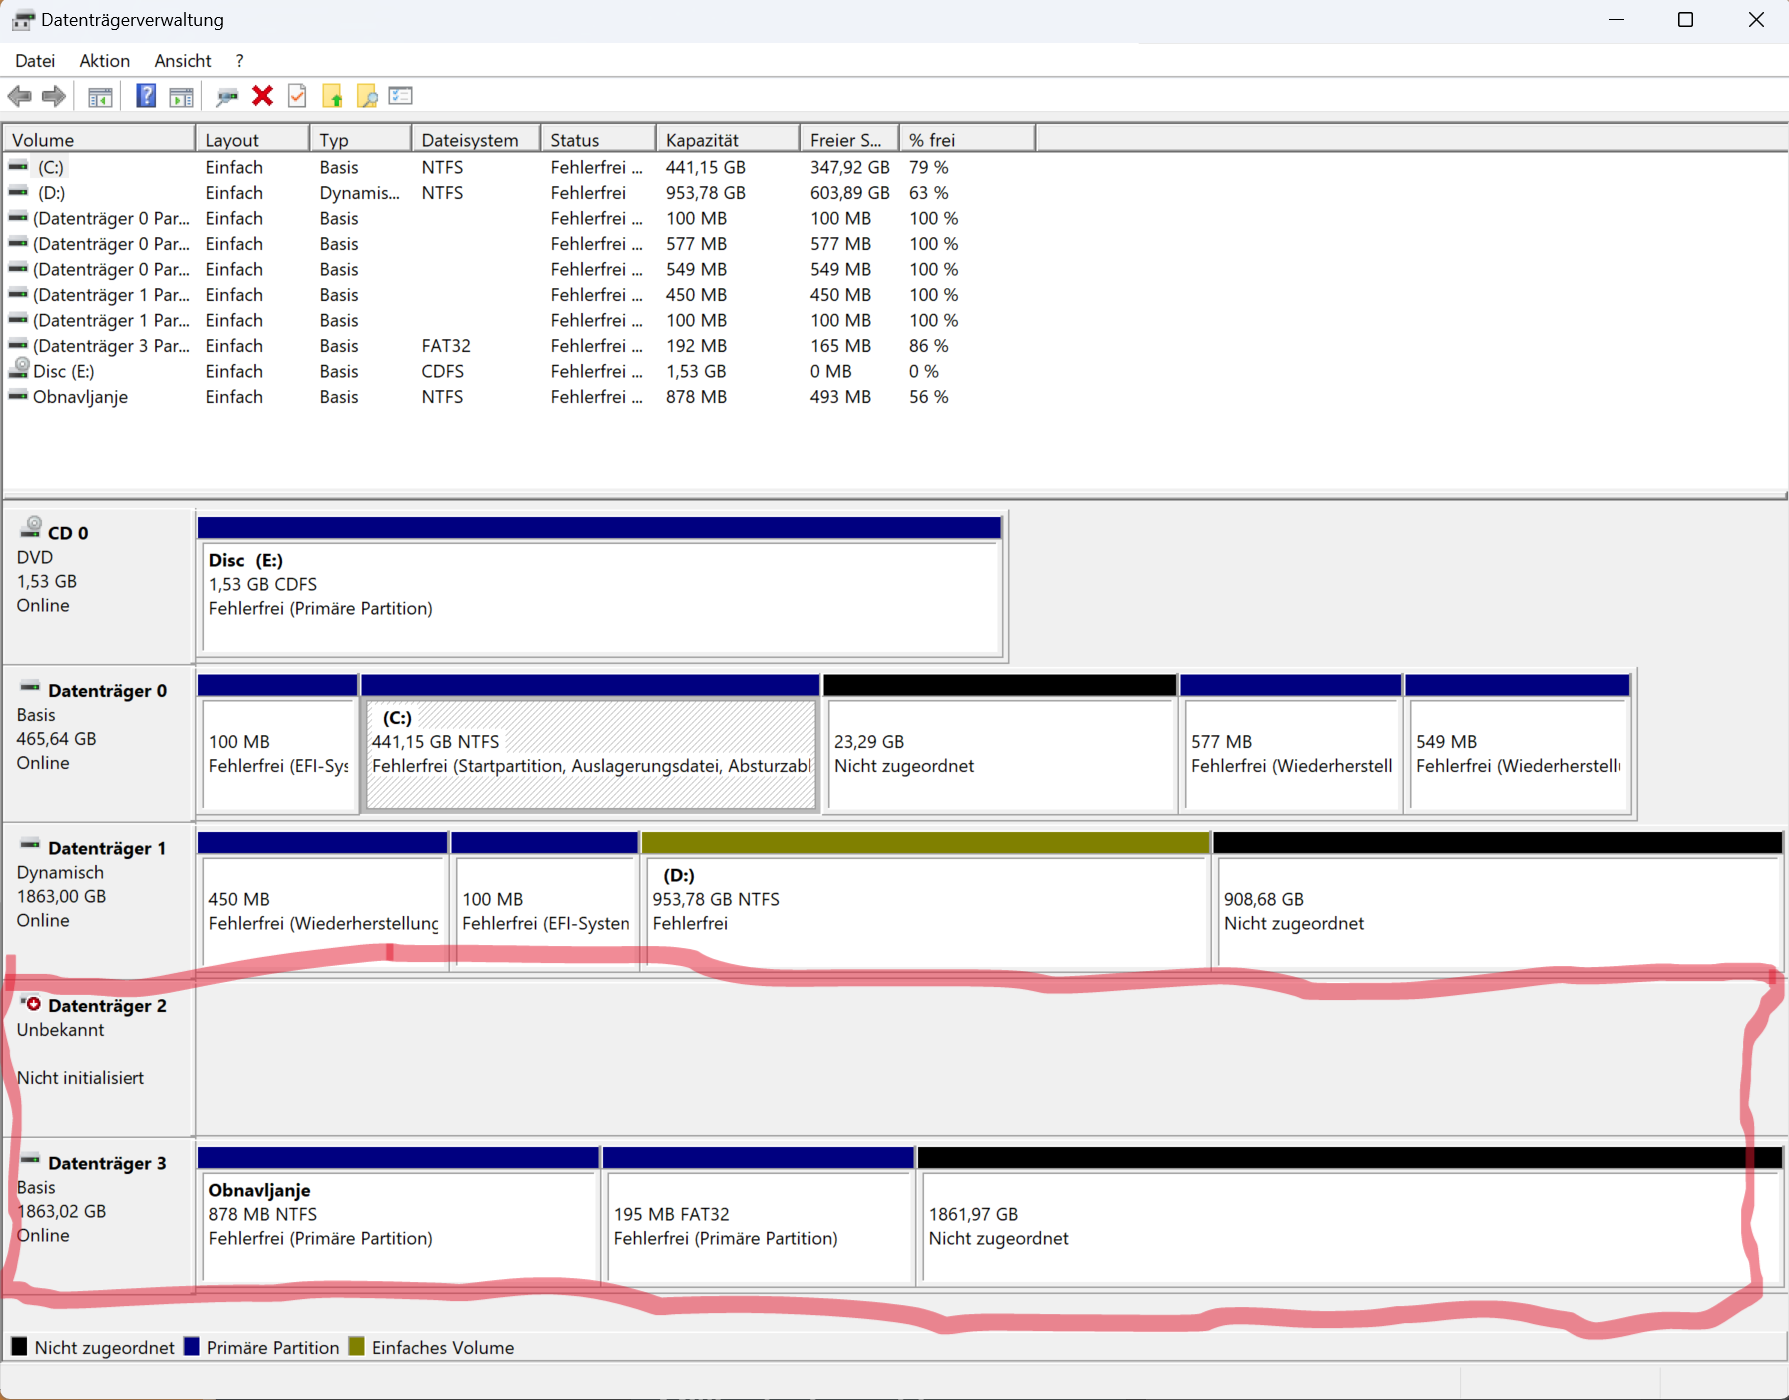Screen dimensions: 1789x1400
Task: Click the 'Dynamis...' type cell for (D:)
Action: point(360,193)
